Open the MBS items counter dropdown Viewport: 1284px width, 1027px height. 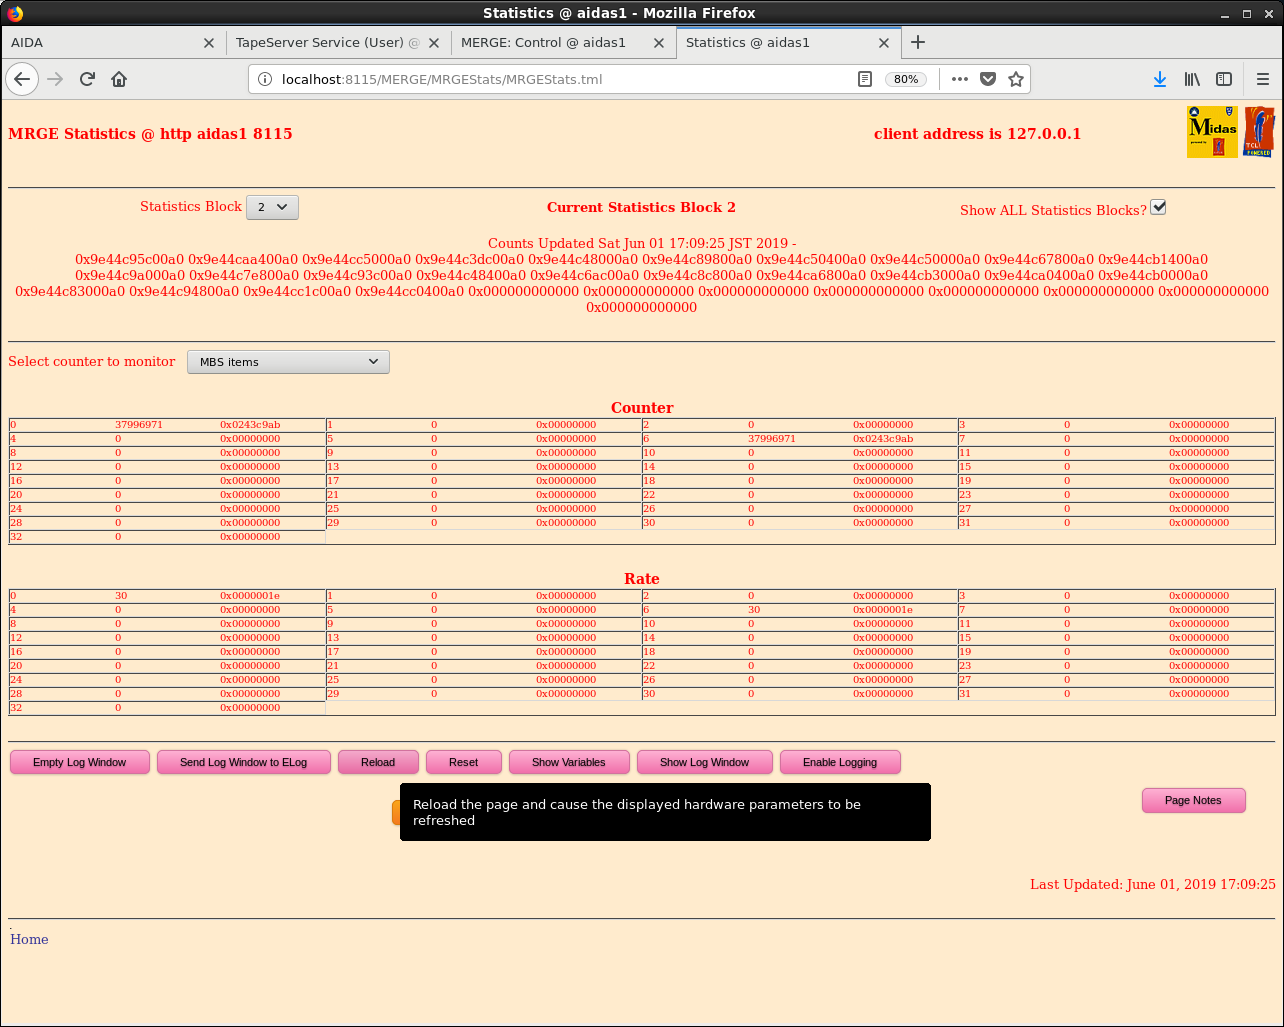pos(288,362)
